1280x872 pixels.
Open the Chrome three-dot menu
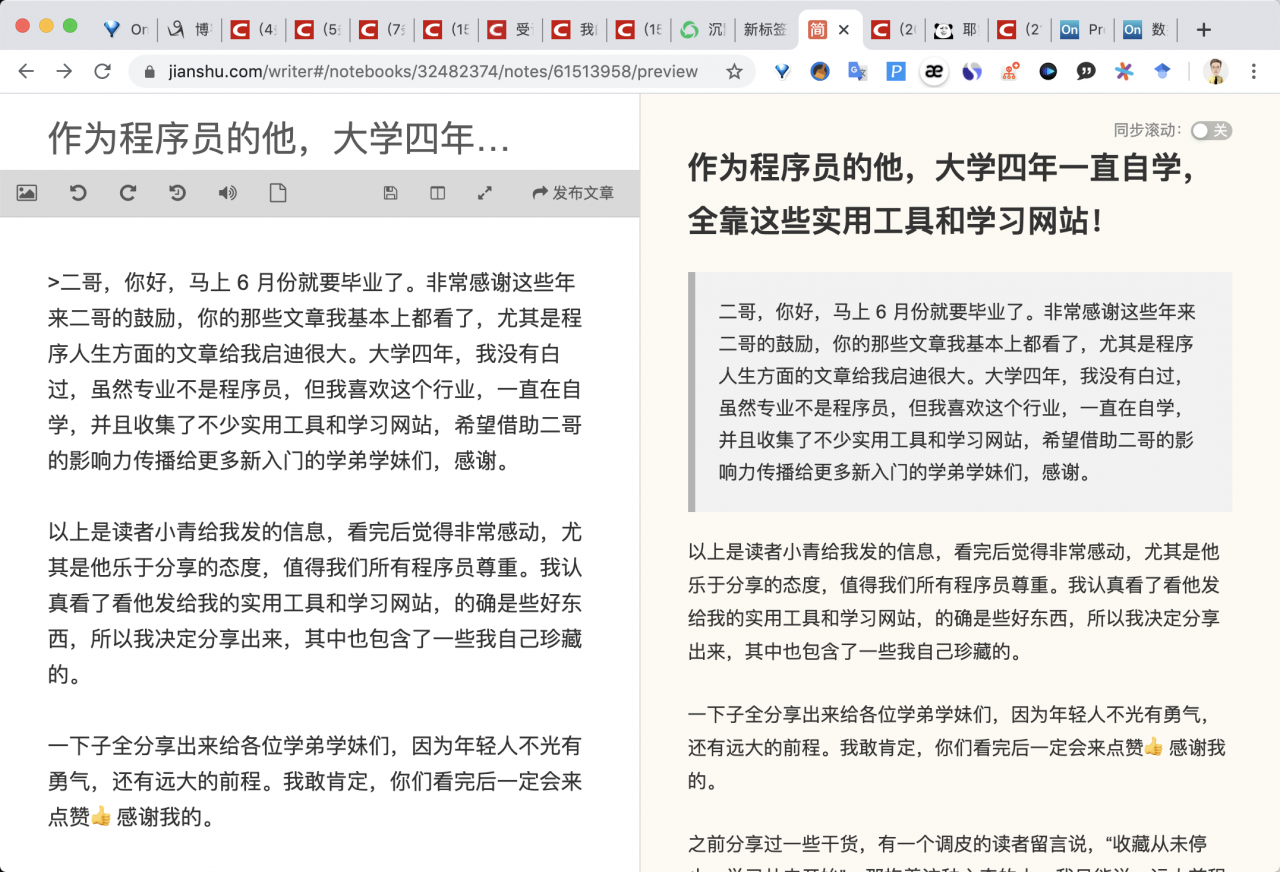[x=1254, y=71]
